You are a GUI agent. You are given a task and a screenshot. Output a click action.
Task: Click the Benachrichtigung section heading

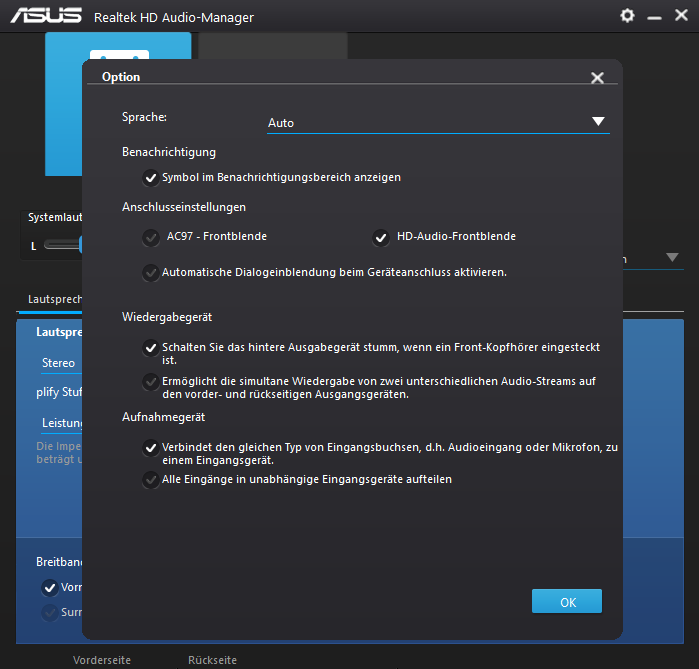coord(169,152)
